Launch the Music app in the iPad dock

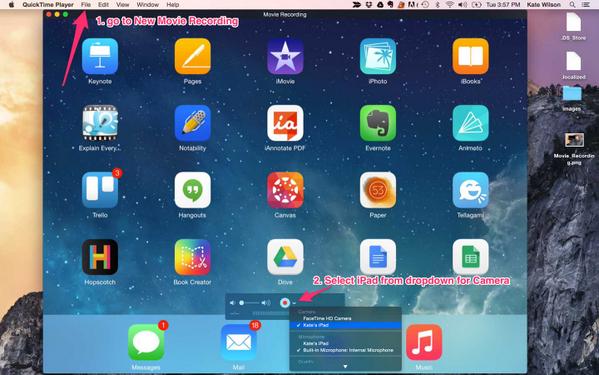[424, 342]
